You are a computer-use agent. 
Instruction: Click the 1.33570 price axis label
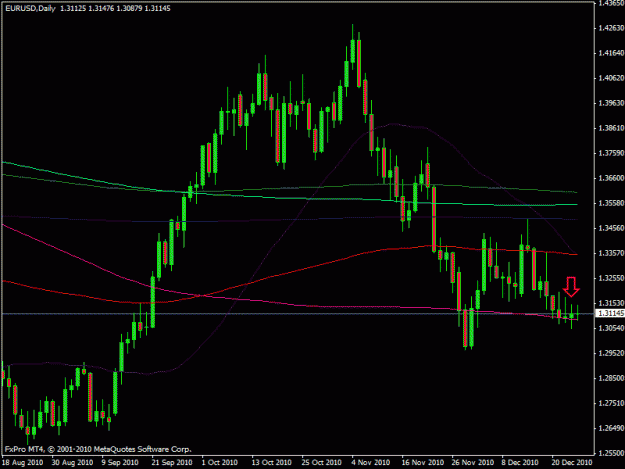pyautogui.click(x=611, y=253)
